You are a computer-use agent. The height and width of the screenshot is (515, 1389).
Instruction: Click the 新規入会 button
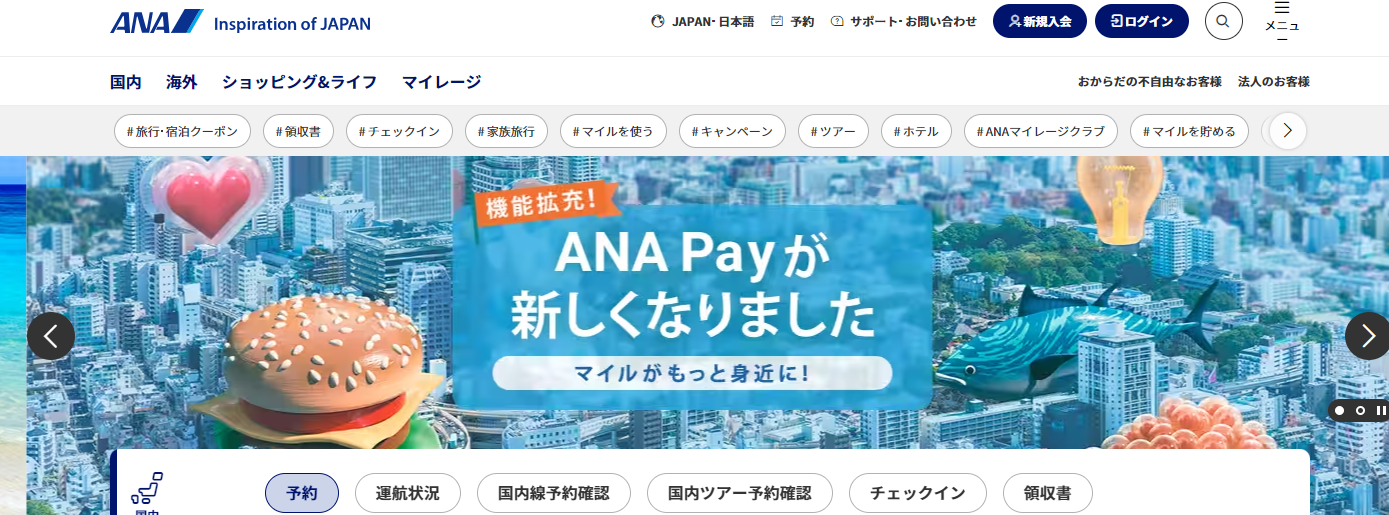click(1040, 21)
